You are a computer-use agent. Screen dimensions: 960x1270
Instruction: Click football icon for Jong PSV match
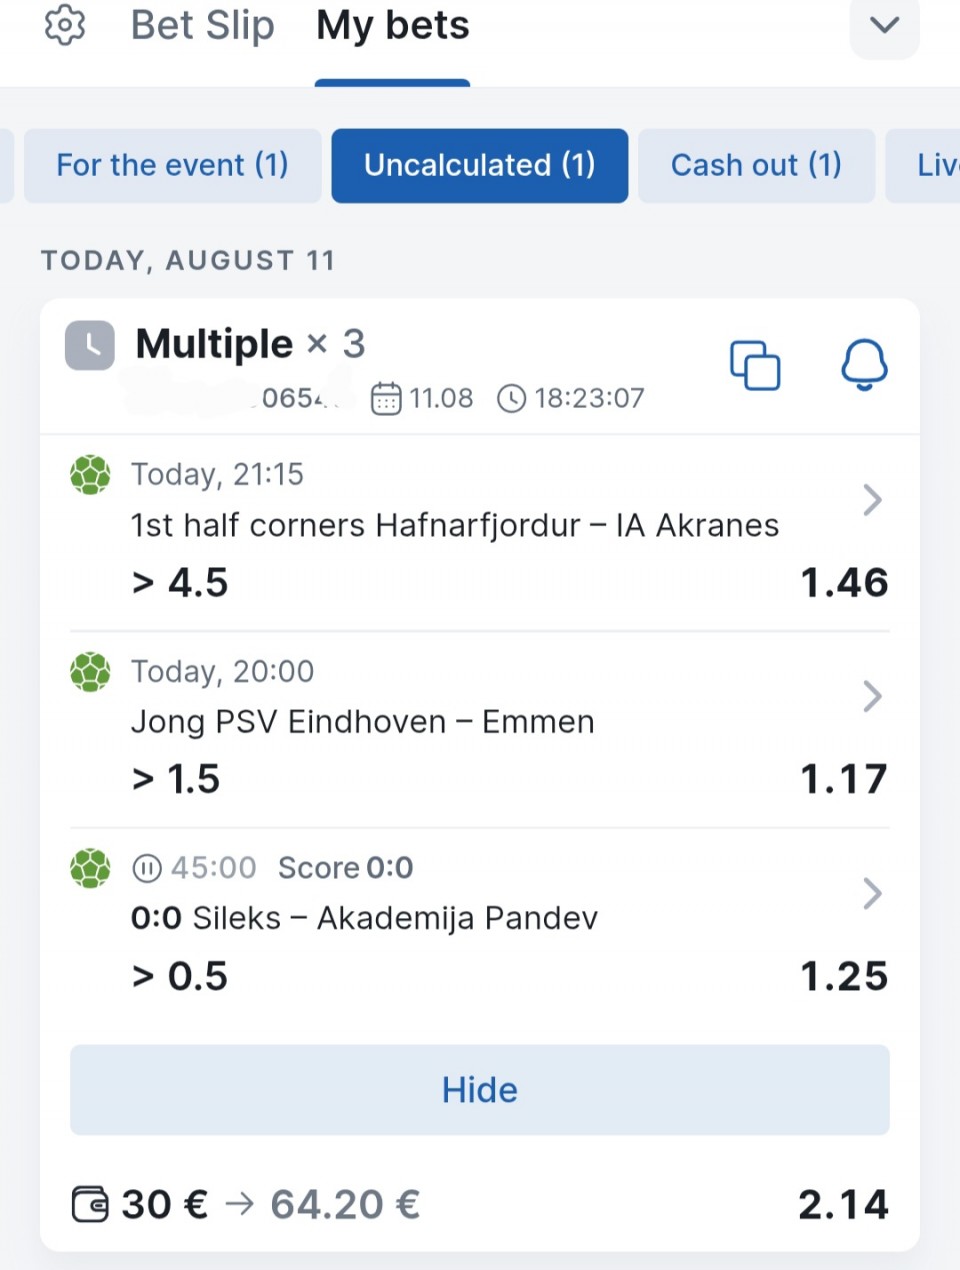(x=90, y=672)
